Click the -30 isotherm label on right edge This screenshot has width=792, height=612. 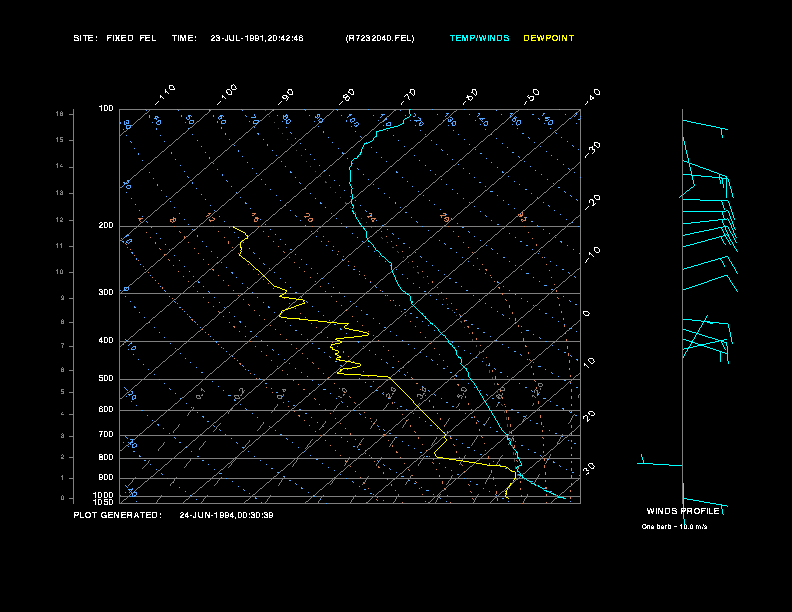[x=593, y=149]
